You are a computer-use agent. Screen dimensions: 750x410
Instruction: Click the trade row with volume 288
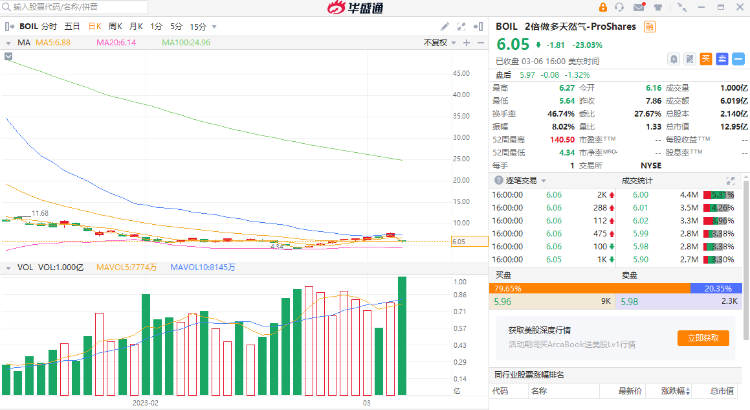point(553,208)
